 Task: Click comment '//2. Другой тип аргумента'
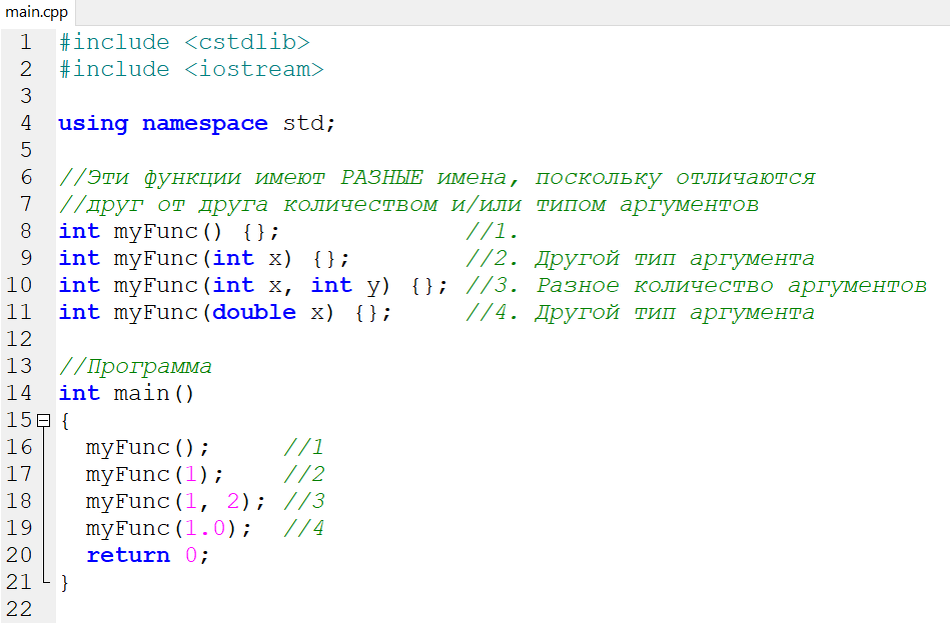click(x=640, y=259)
